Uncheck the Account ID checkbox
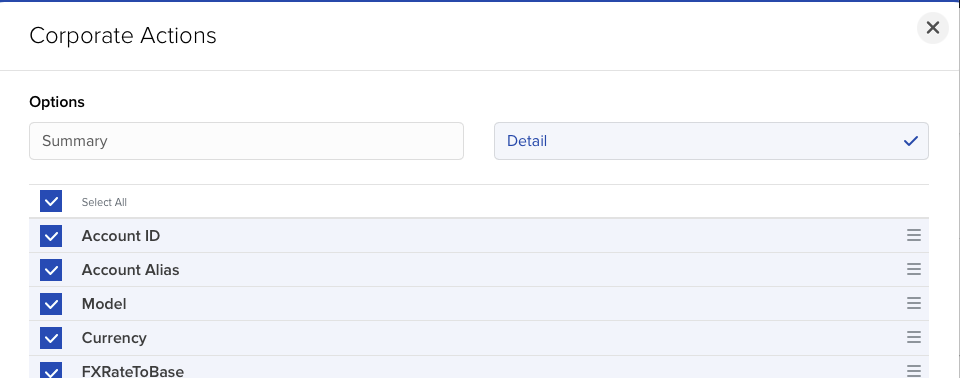Screen dimensions: 960x378 (51, 235)
